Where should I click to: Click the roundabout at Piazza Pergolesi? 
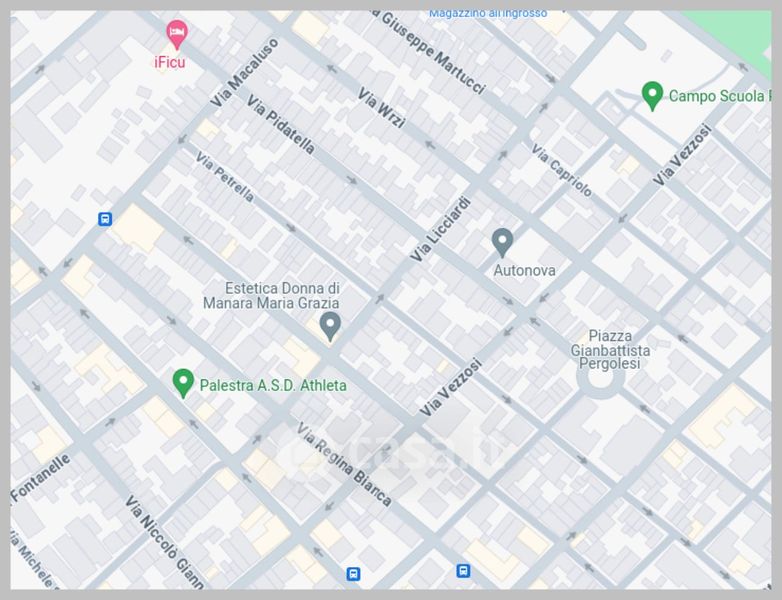(600, 380)
